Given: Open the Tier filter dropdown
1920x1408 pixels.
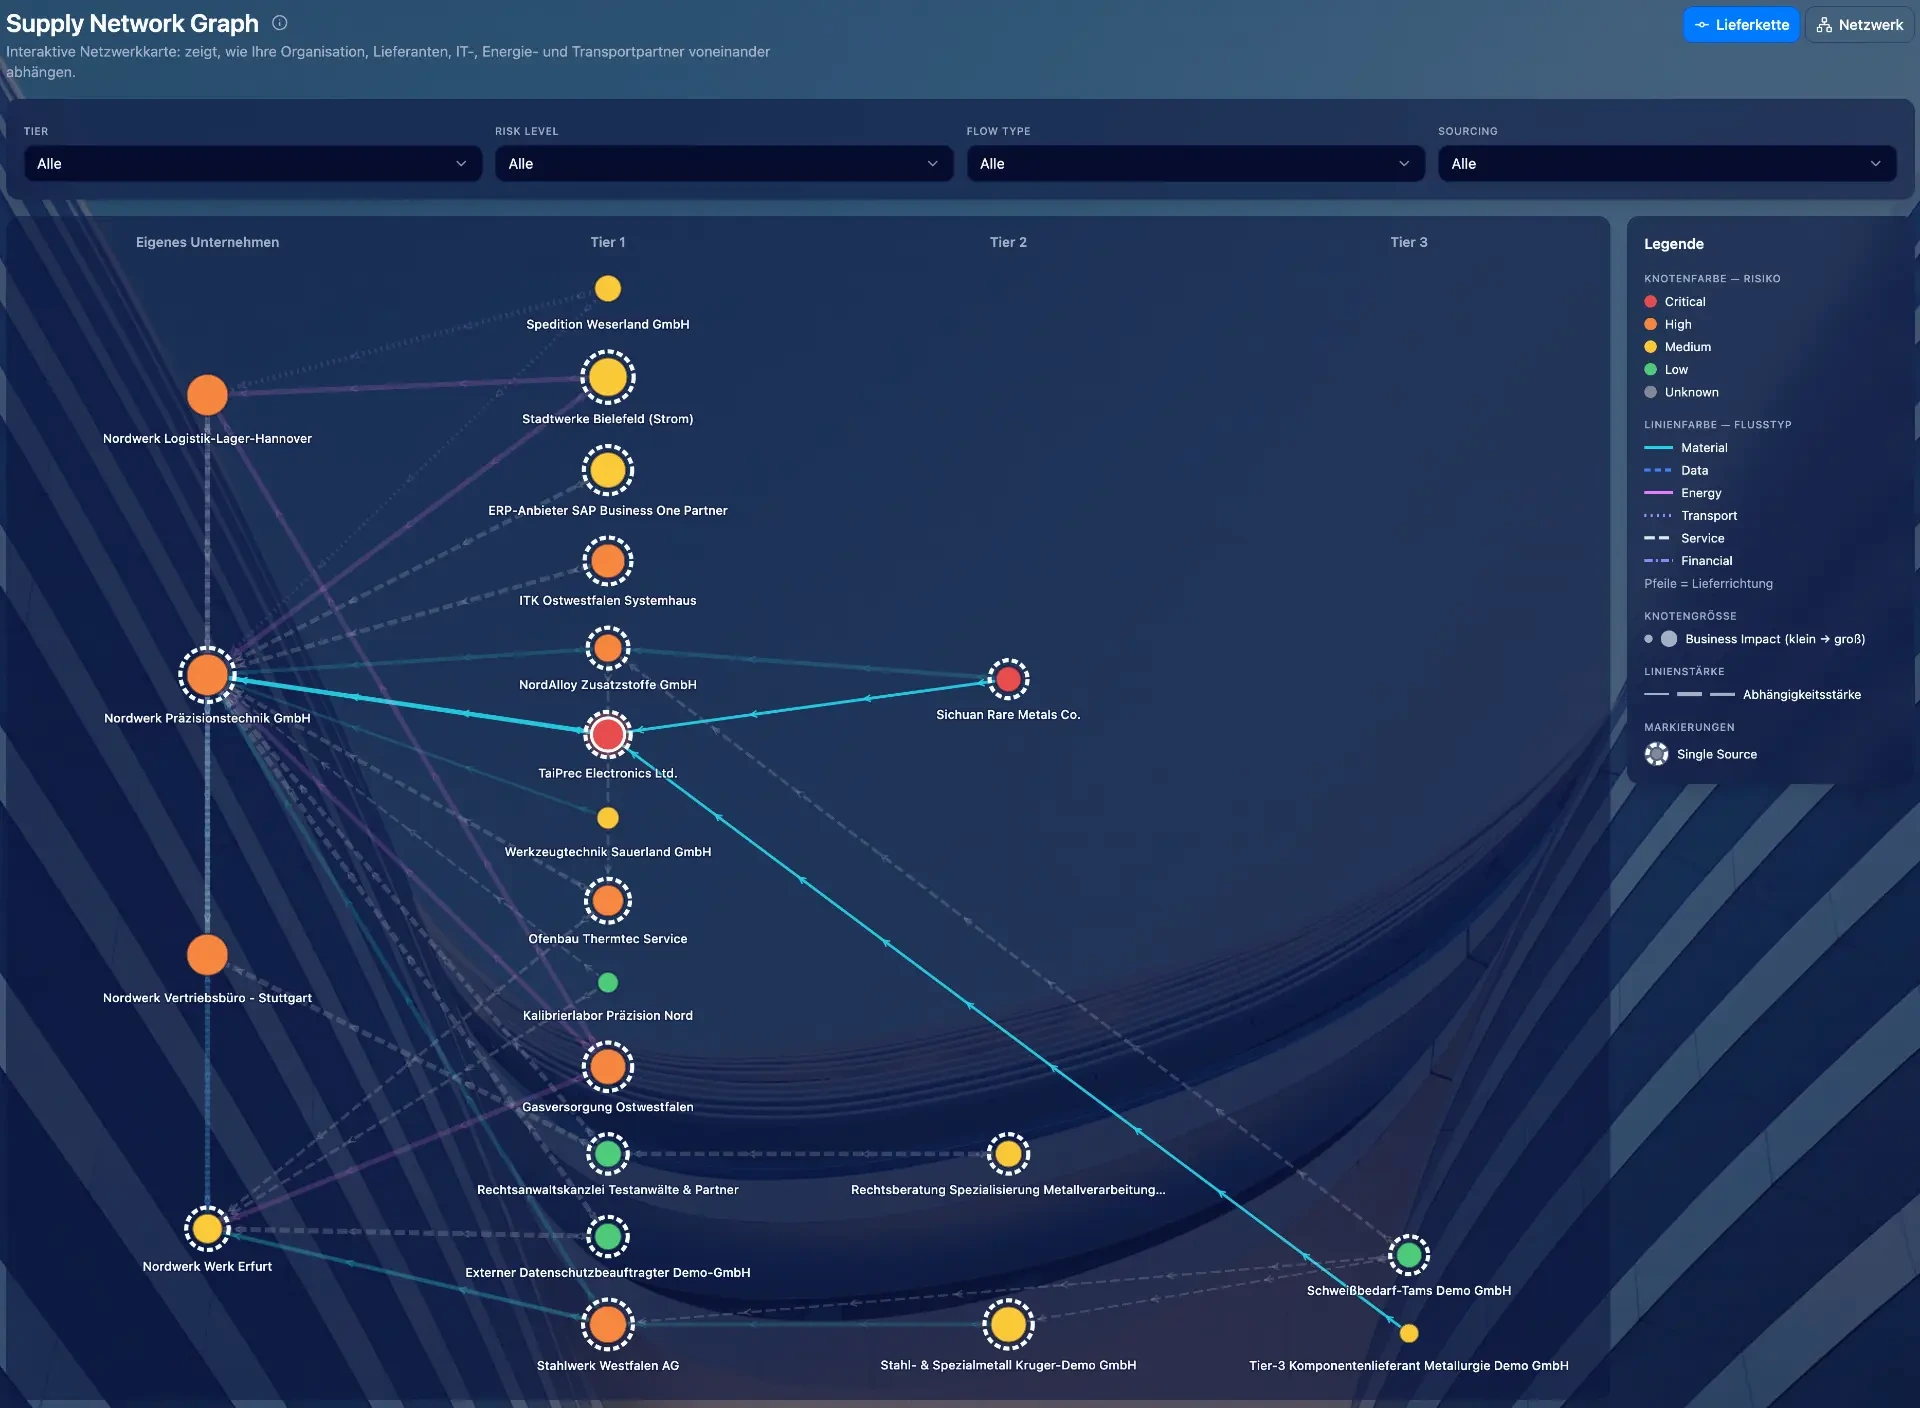Looking at the screenshot, I should [253, 164].
